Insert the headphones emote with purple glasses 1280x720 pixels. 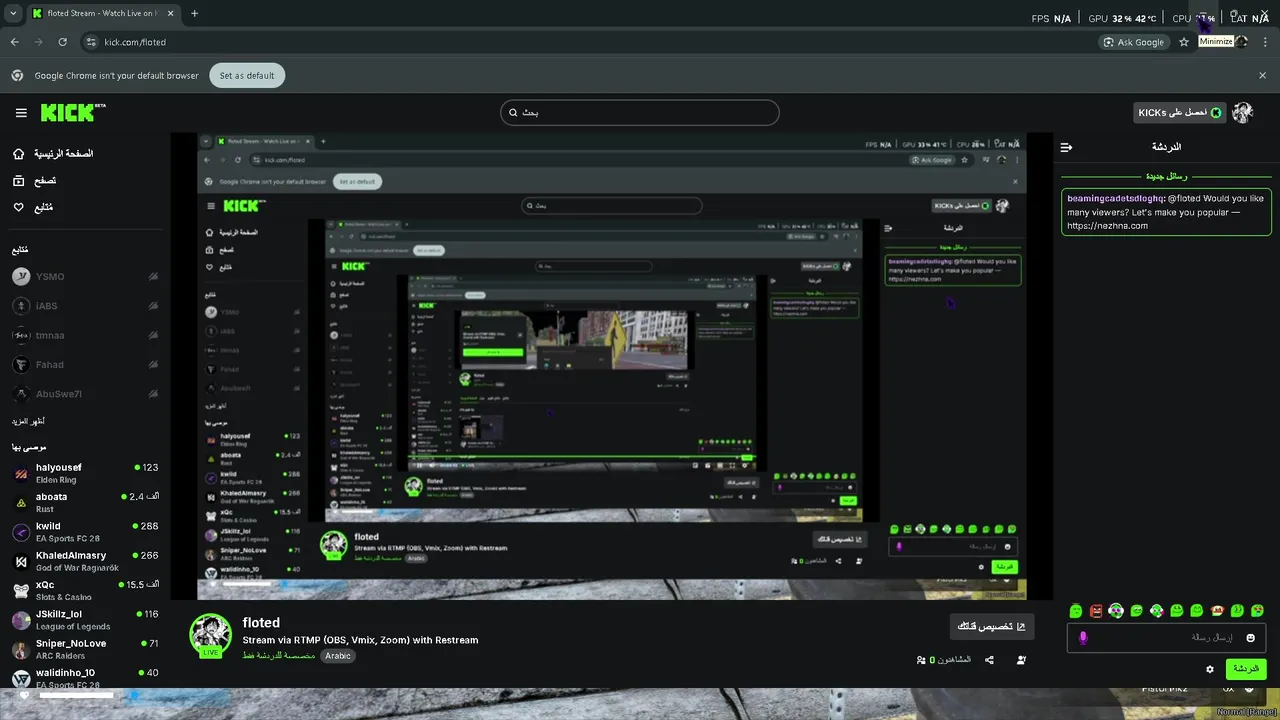tap(1116, 611)
